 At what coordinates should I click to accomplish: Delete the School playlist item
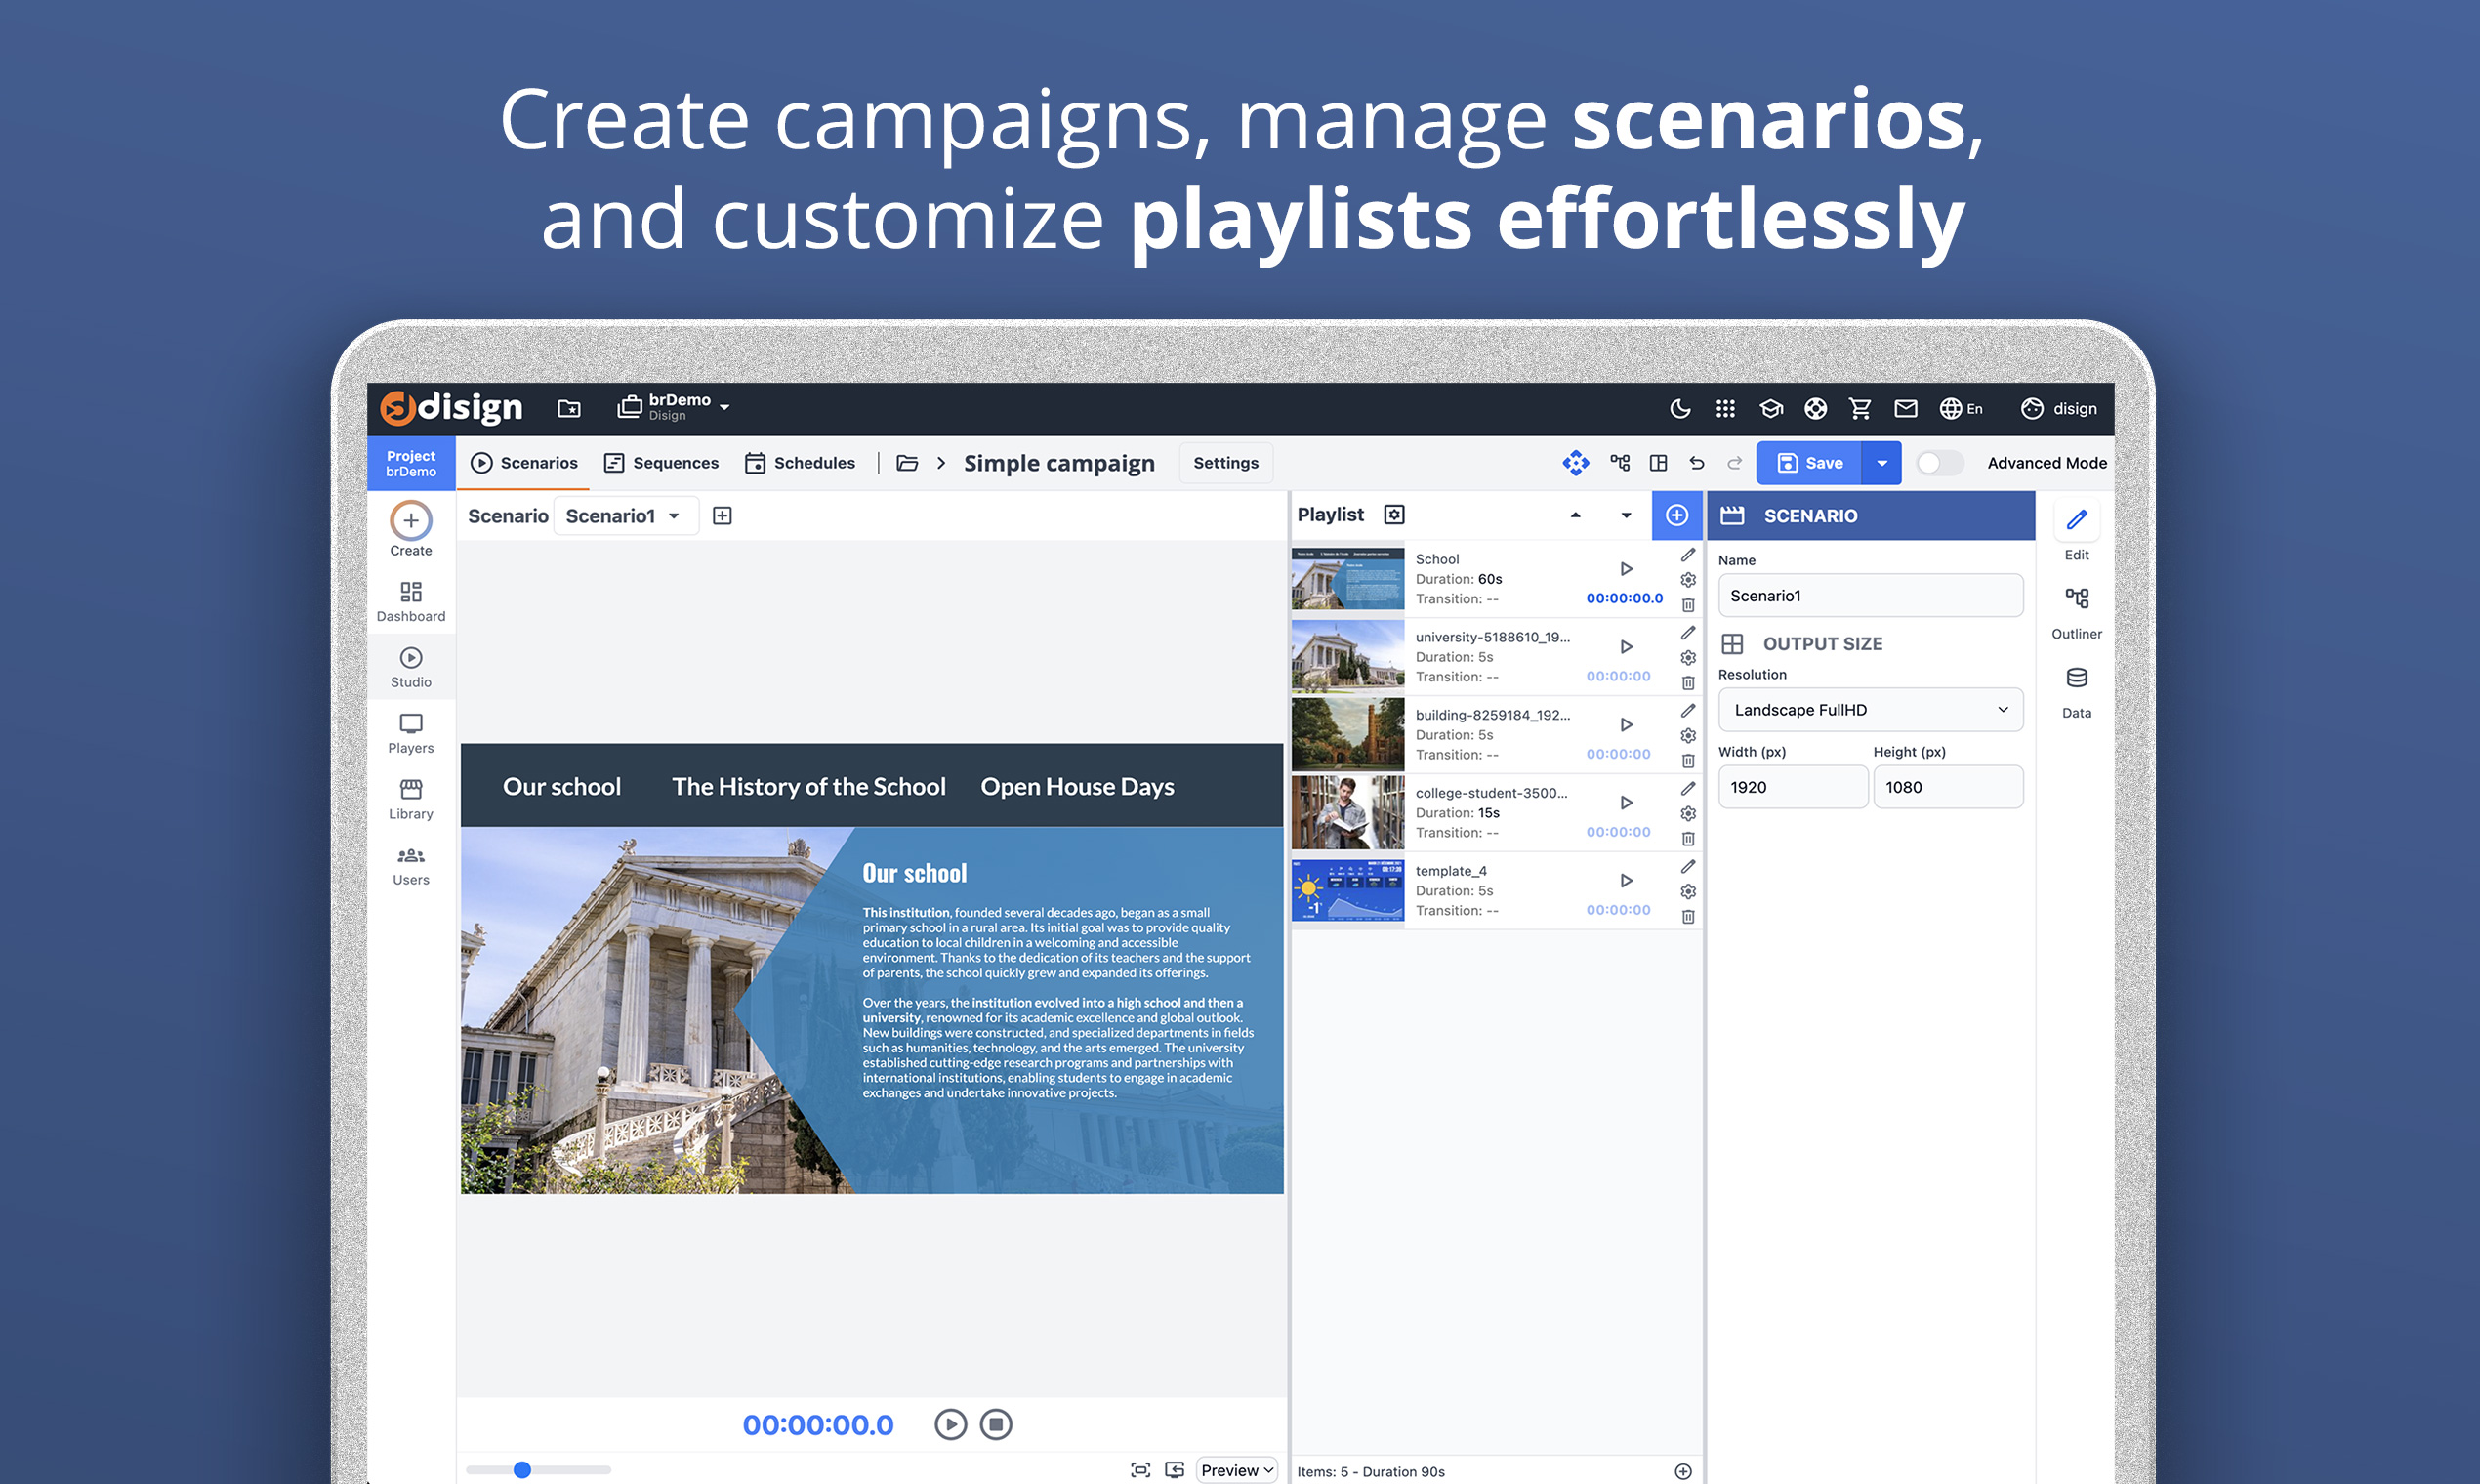(x=1688, y=605)
